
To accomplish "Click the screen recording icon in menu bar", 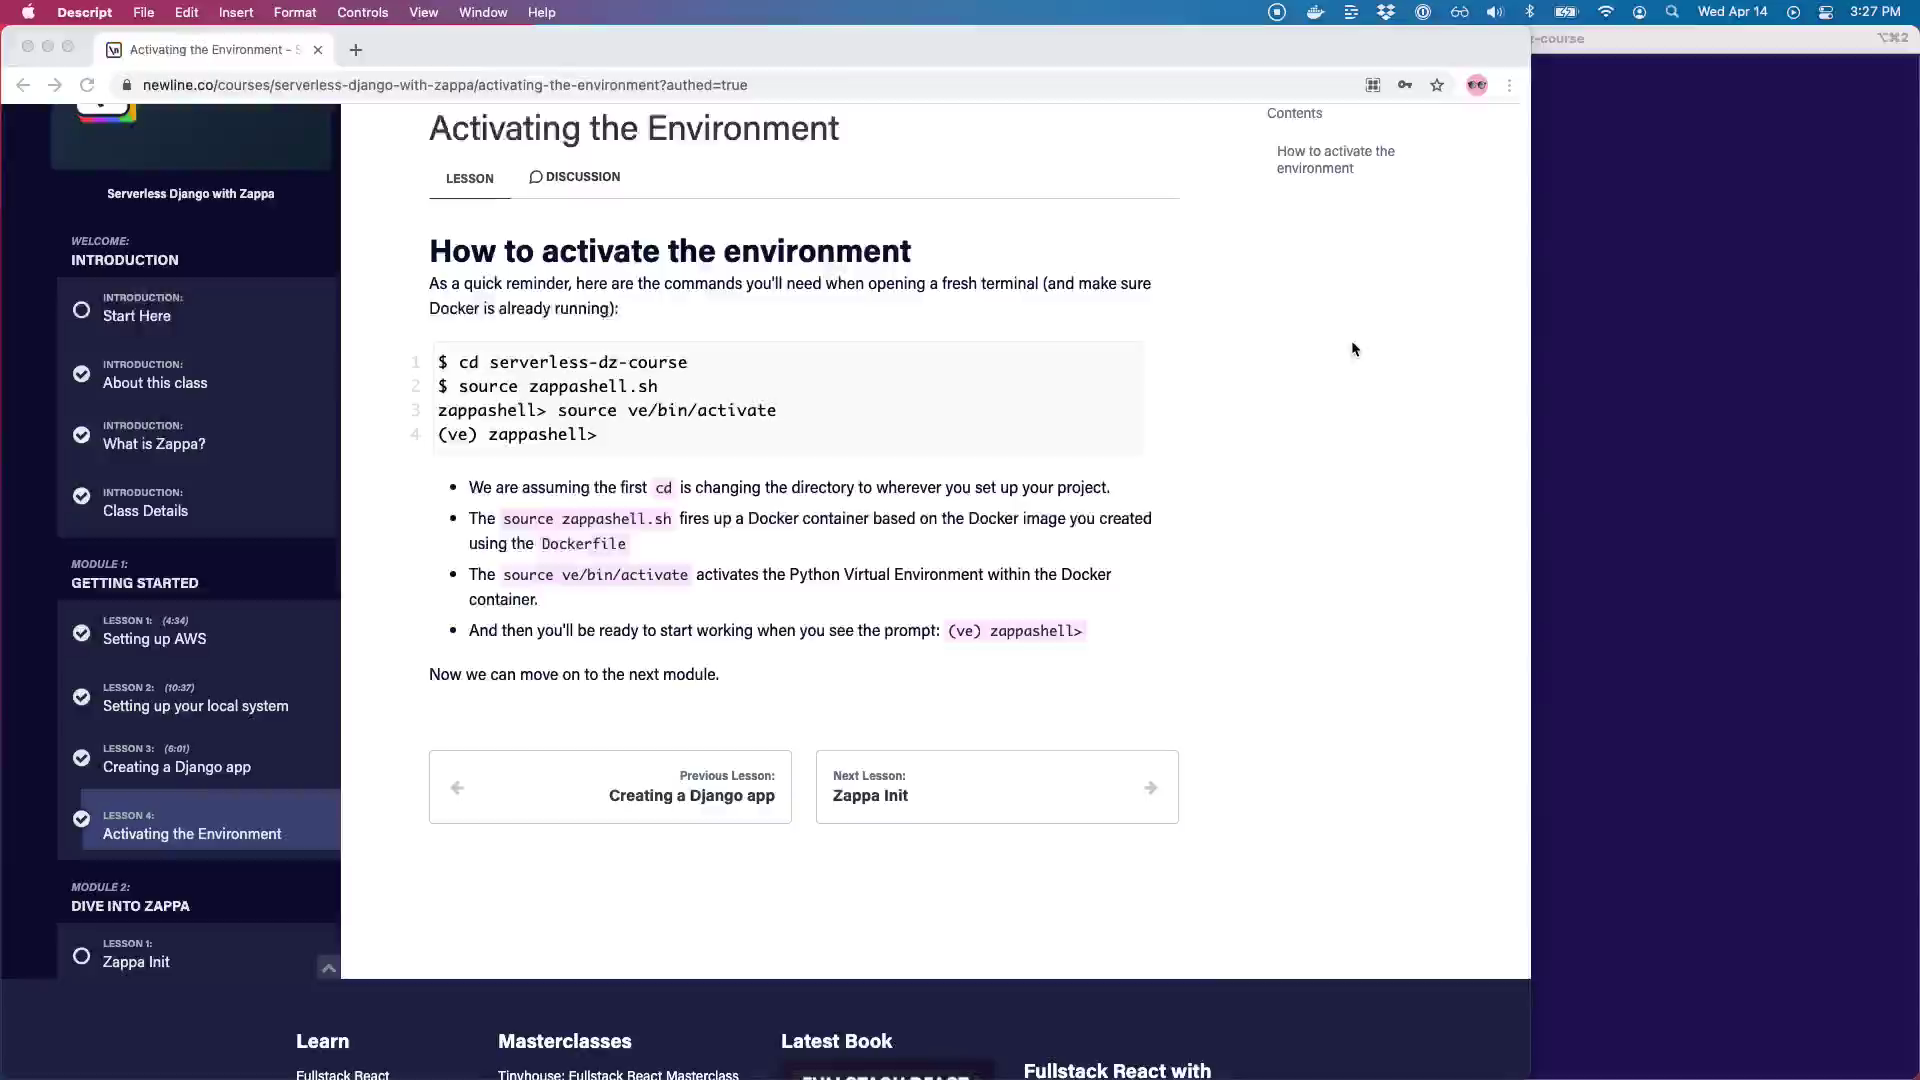I will coord(1277,12).
